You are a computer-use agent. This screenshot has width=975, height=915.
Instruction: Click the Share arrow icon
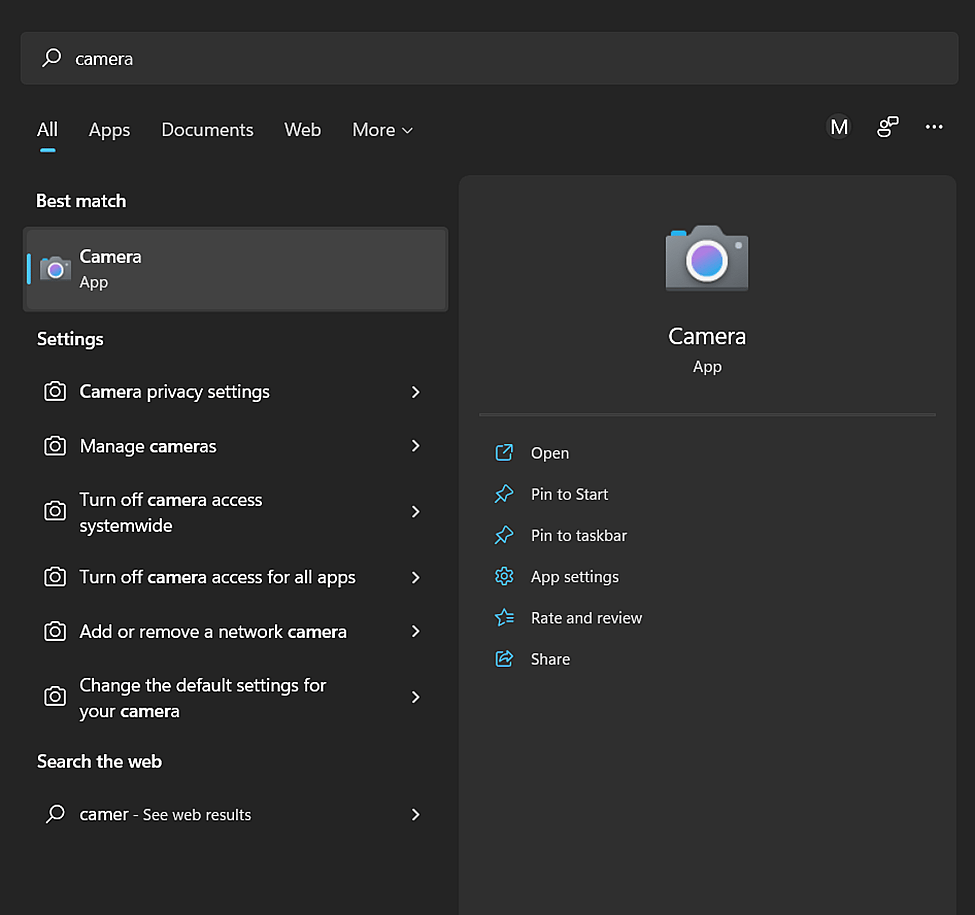[504, 658]
